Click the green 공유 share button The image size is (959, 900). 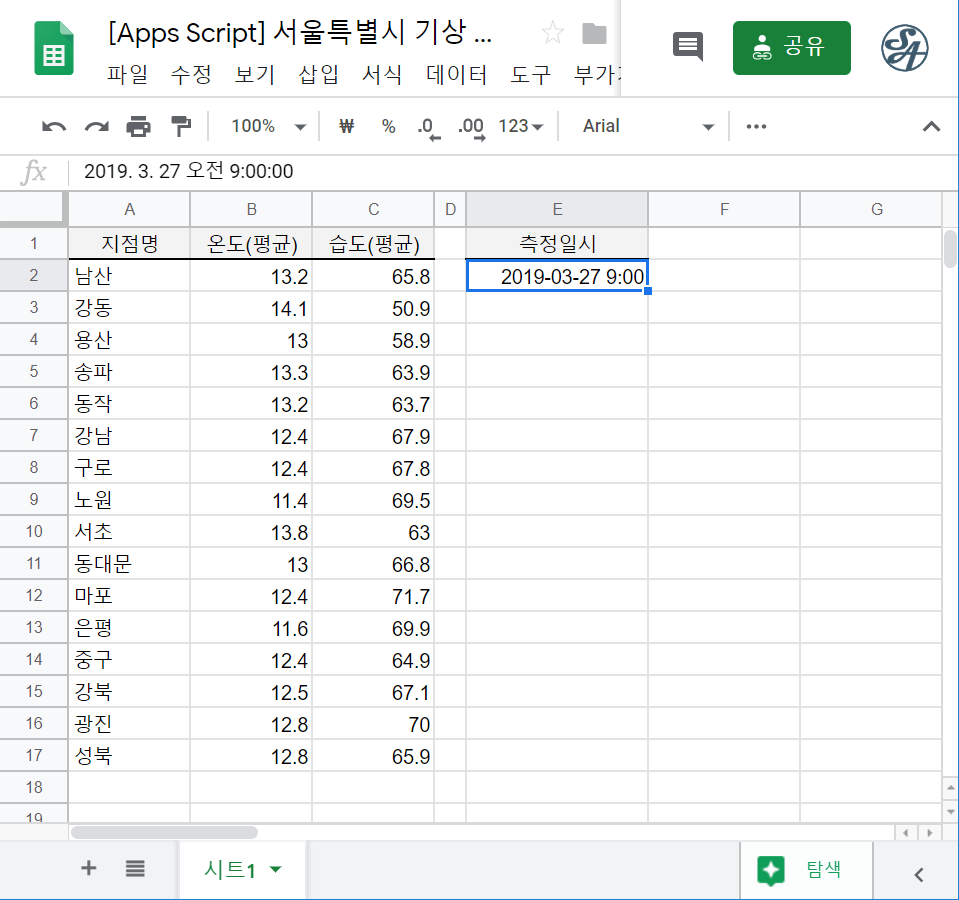pyautogui.click(x=791, y=48)
